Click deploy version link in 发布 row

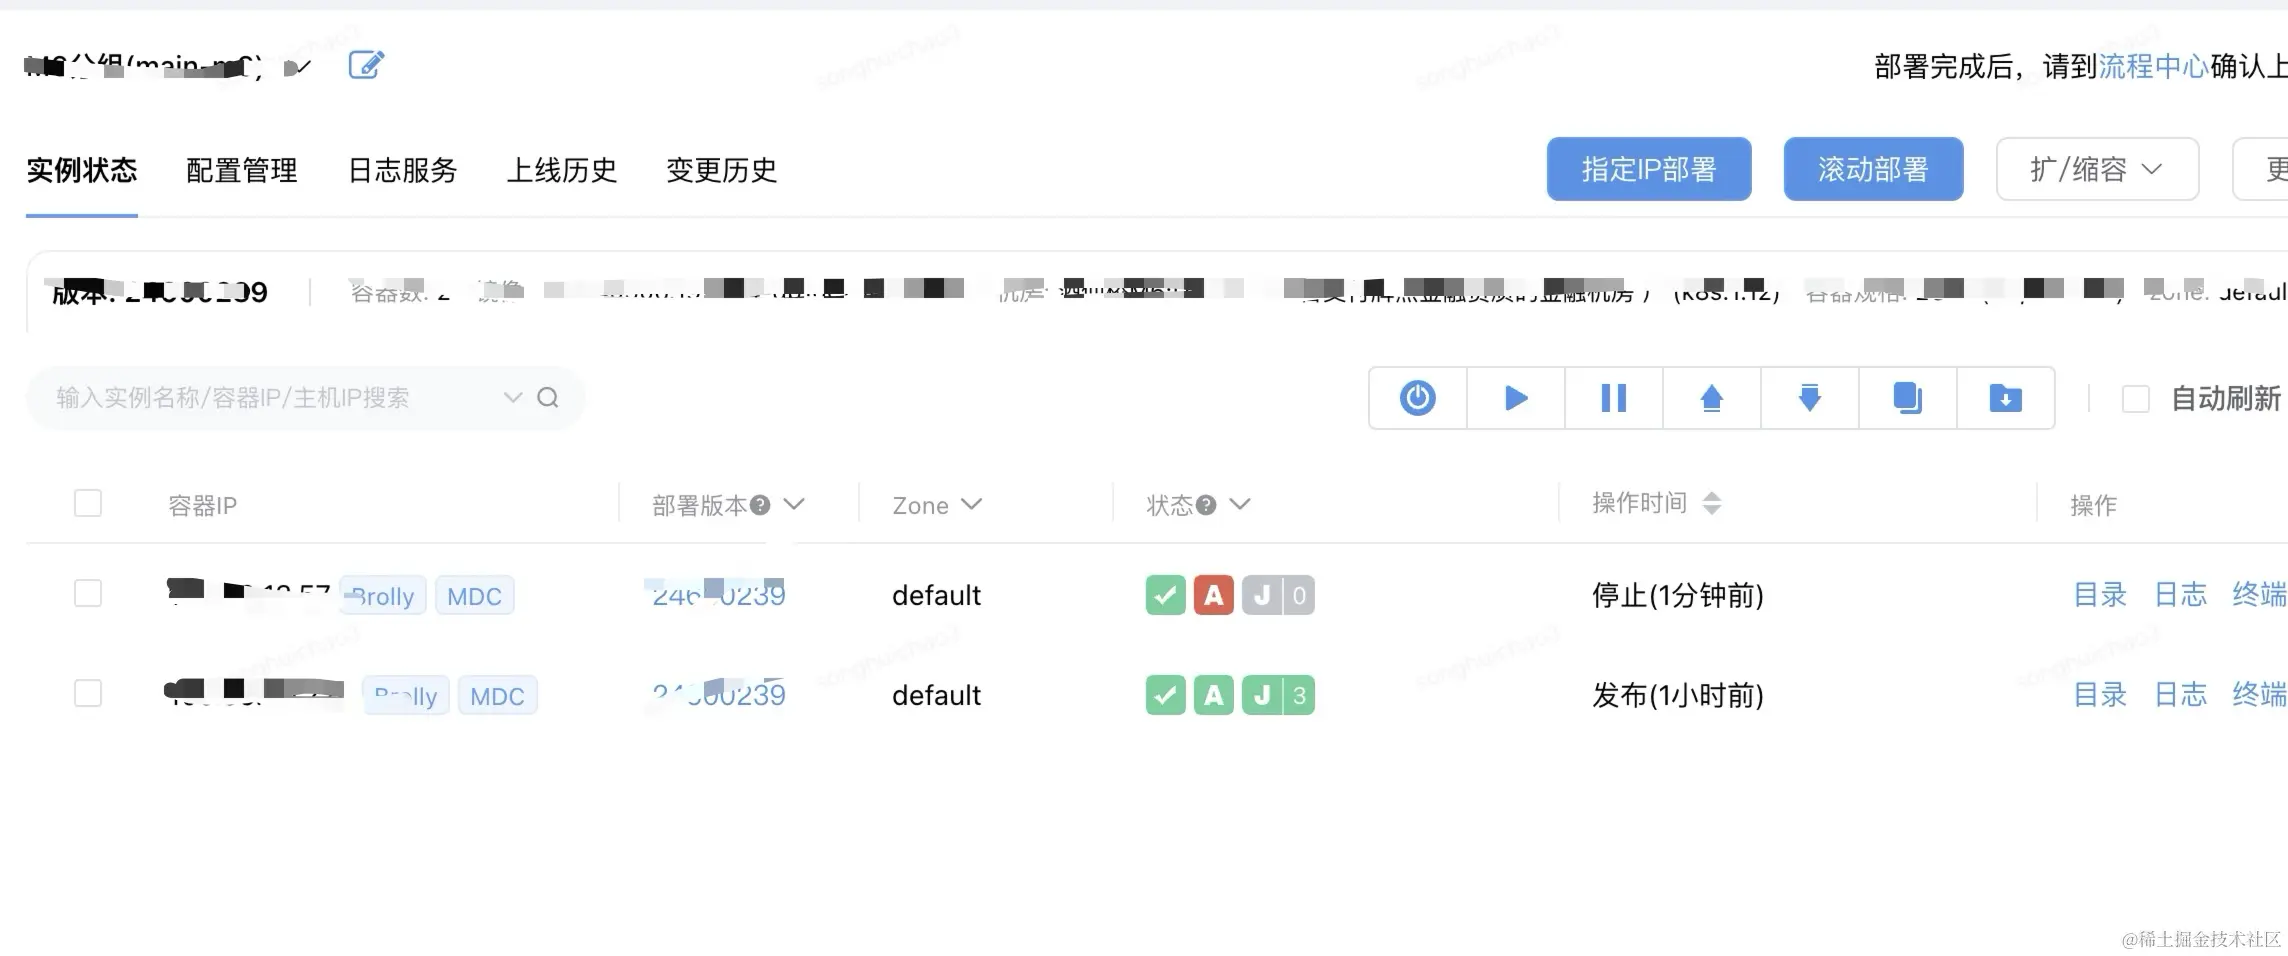pos(718,695)
